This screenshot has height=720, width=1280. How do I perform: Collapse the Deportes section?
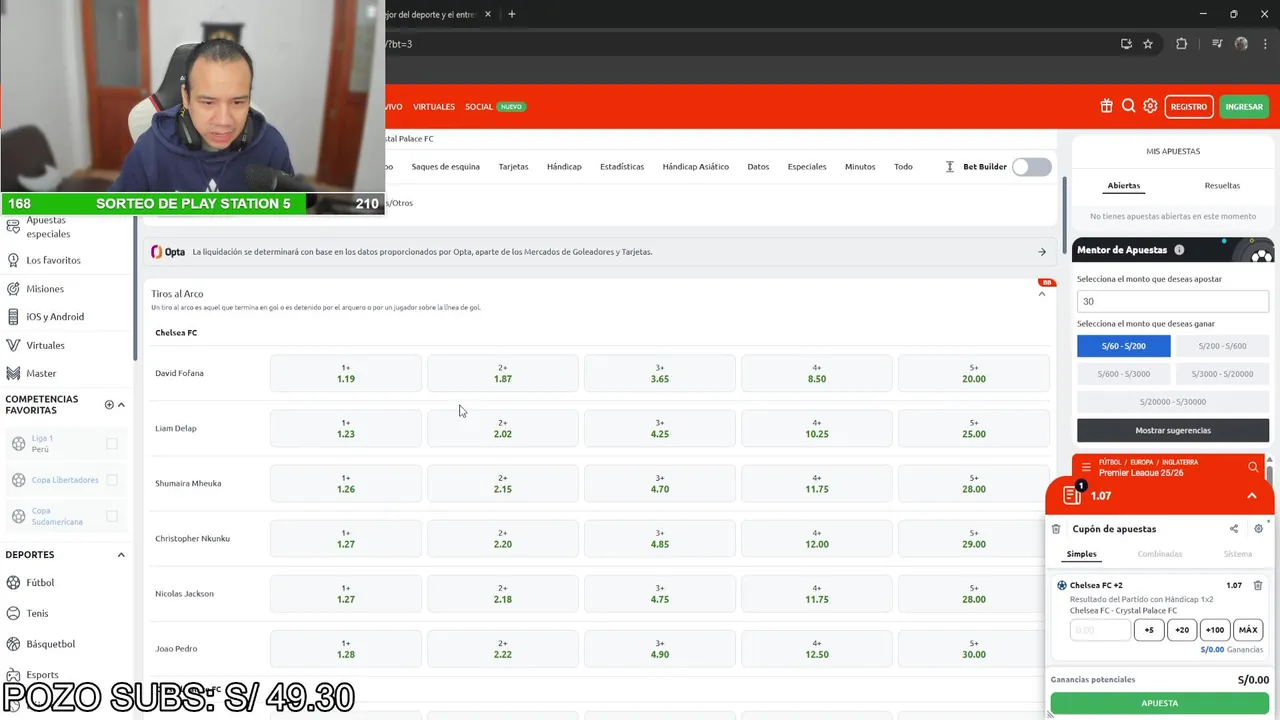click(x=121, y=555)
